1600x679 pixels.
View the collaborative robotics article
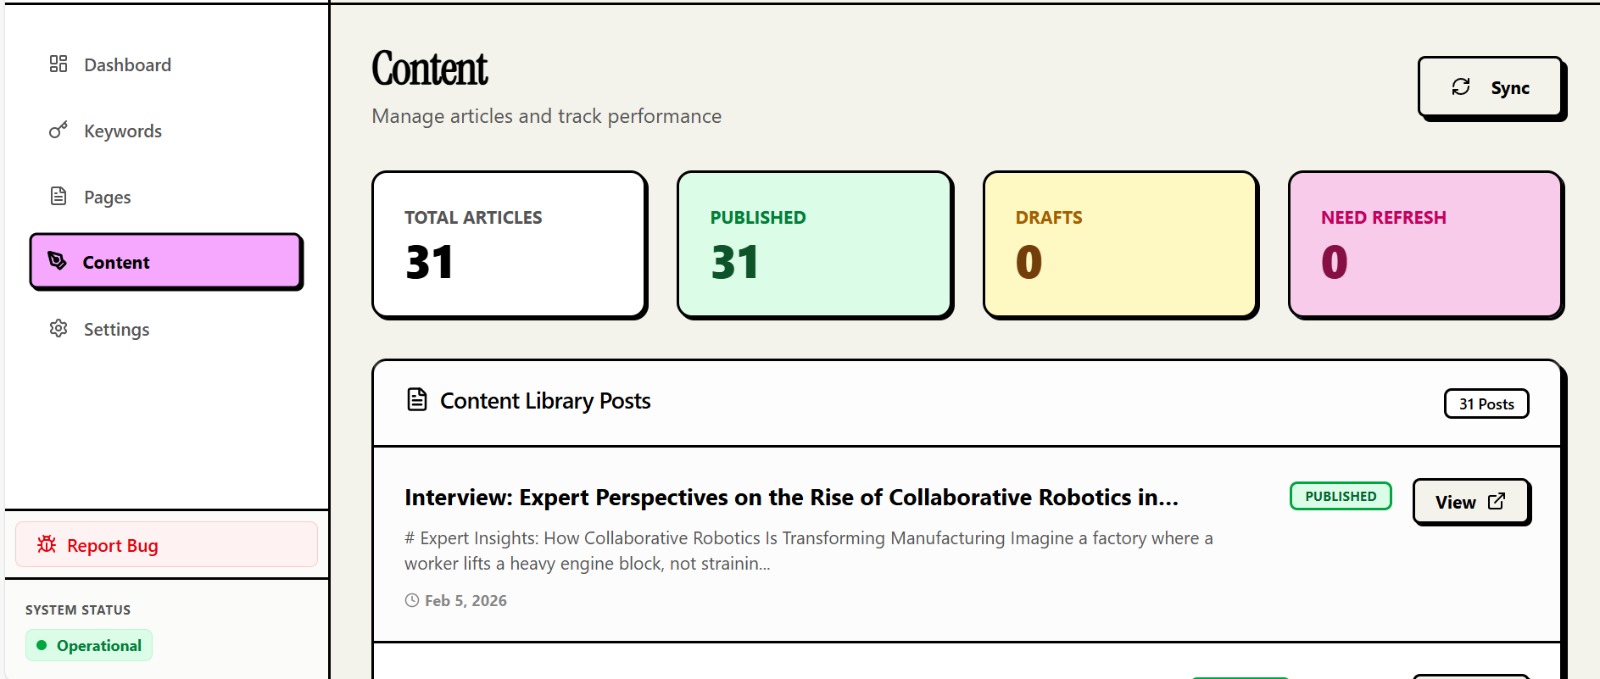(x=1471, y=501)
